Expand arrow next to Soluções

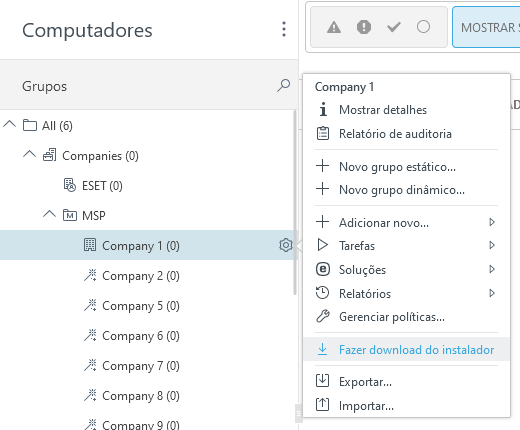pyautogui.click(x=492, y=269)
